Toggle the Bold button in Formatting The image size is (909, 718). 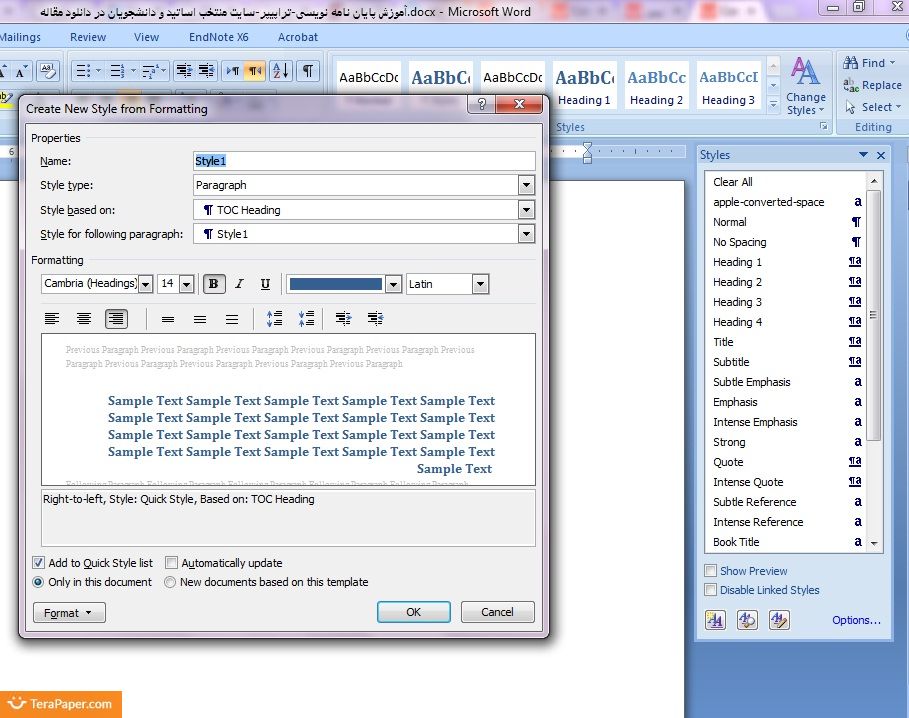point(213,284)
